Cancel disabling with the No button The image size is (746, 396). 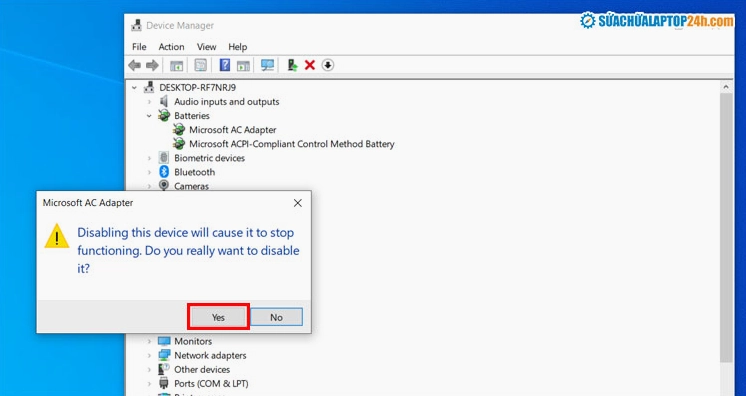pos(276,317)
